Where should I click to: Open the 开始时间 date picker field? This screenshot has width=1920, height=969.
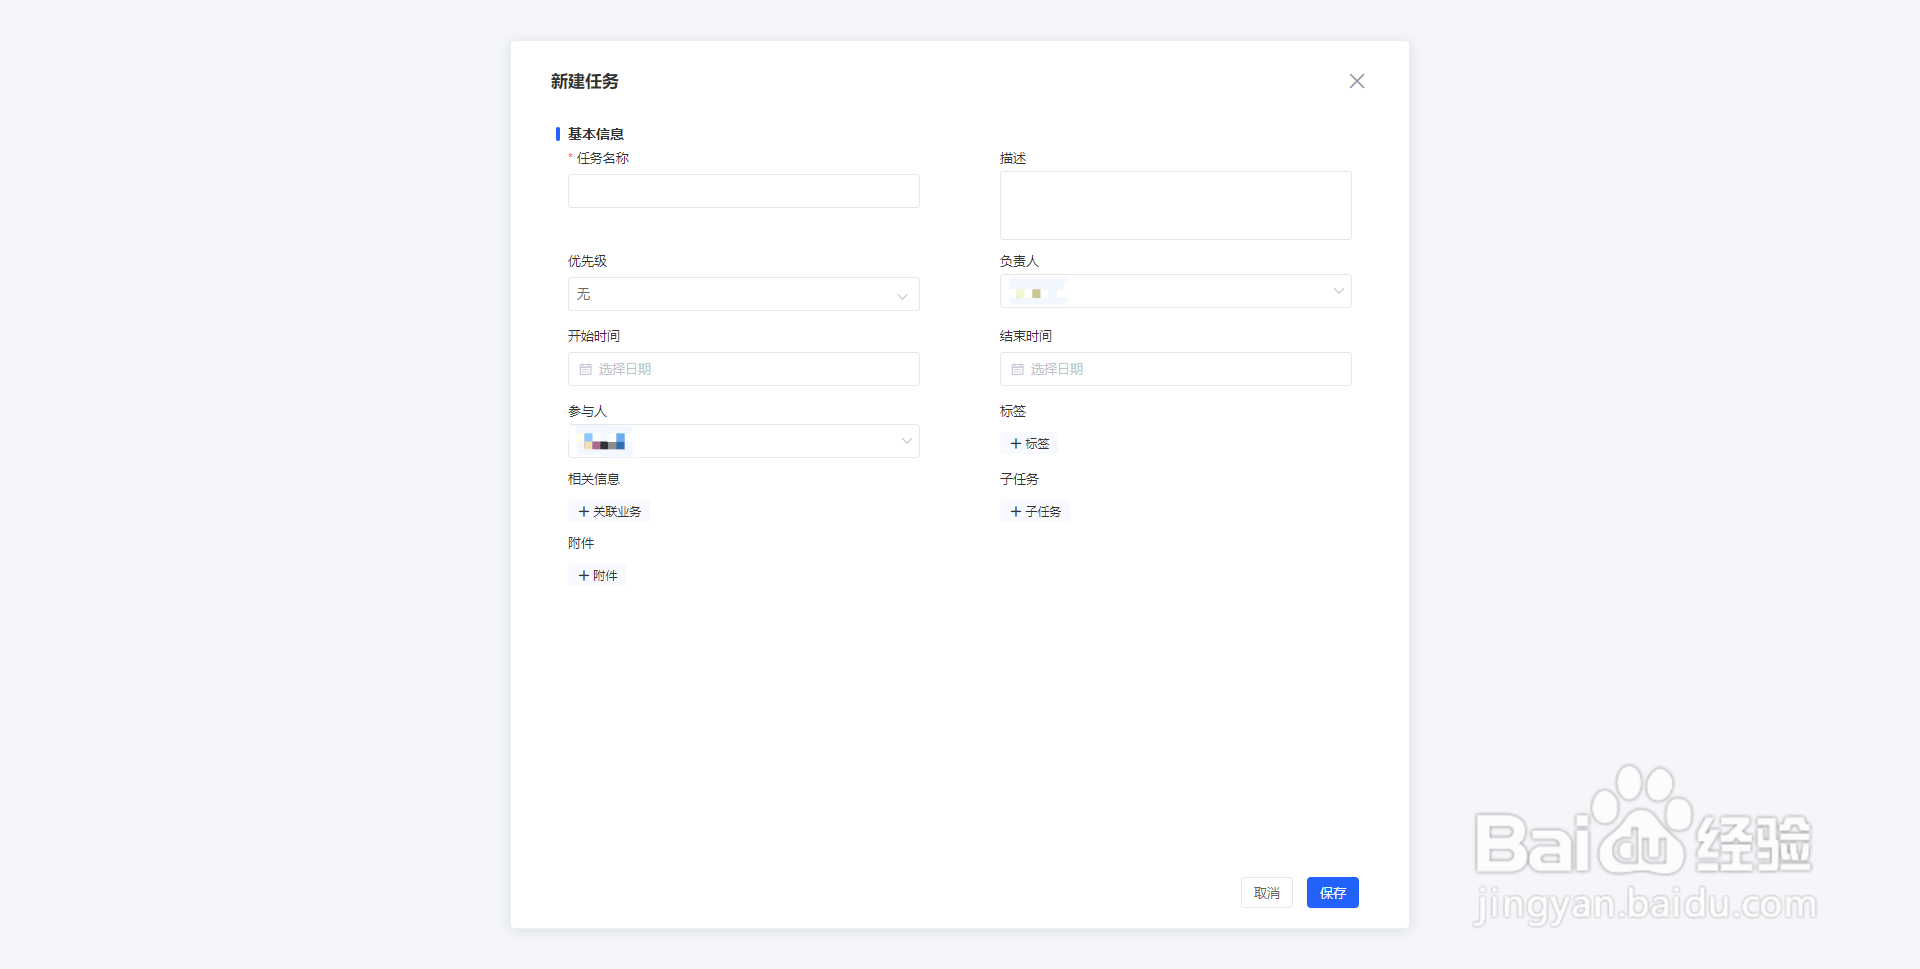743,369
